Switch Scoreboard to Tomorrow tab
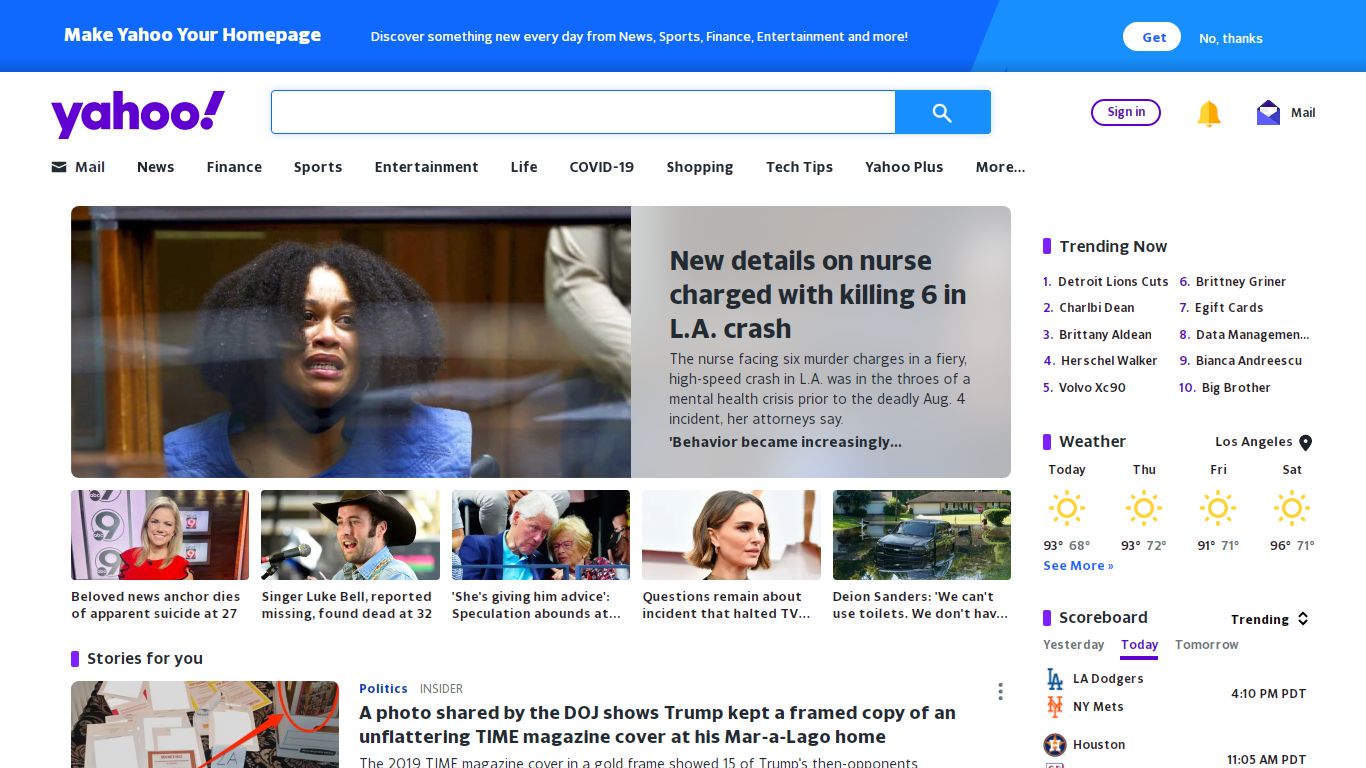Screen dimensions: 1366x768 pos(1207,645)
